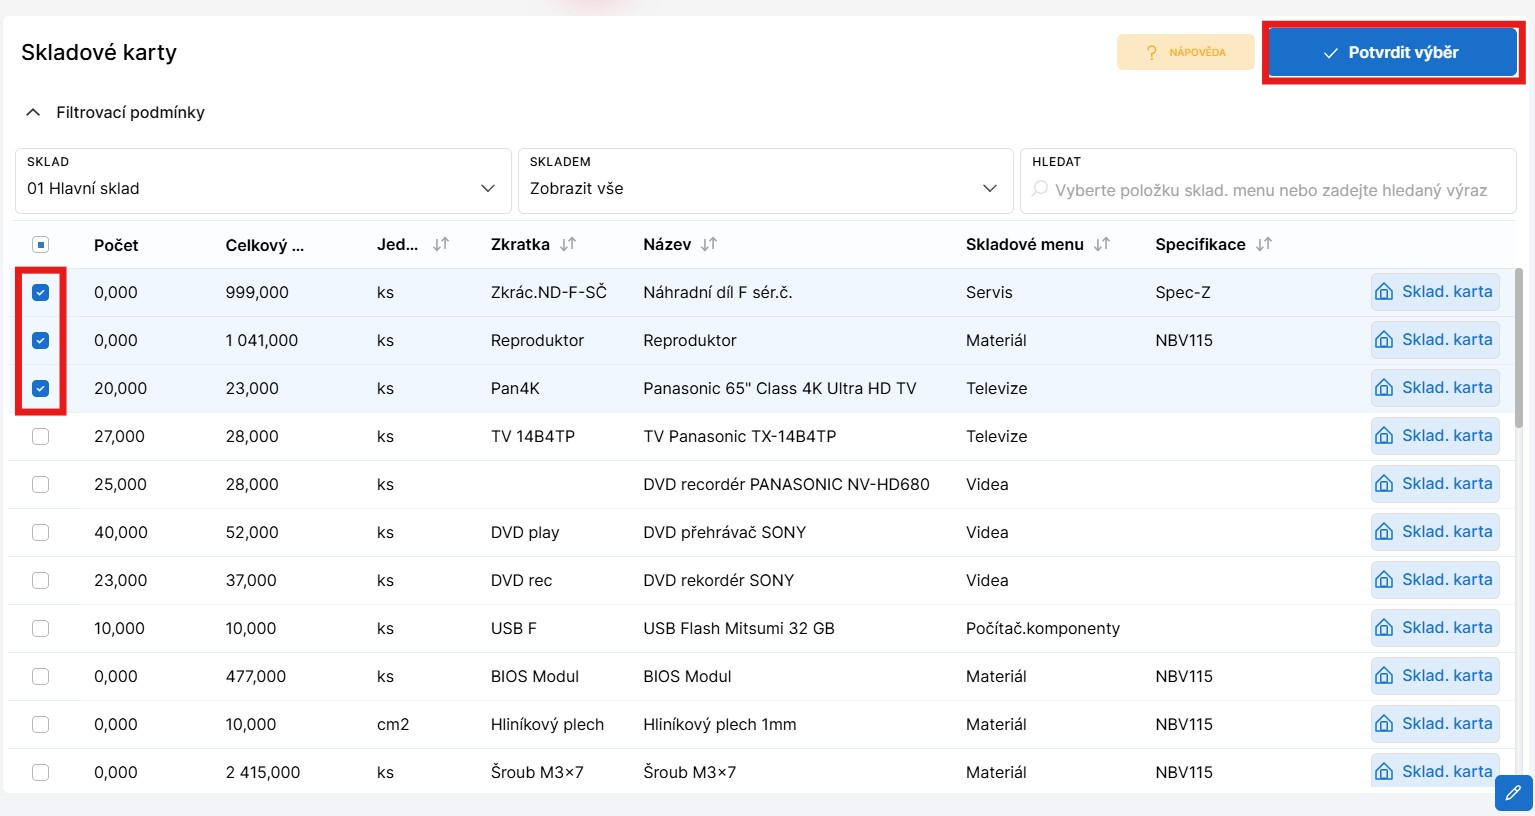
Task: Select the Zkrác.ND-F-SČ abbreviation cell
Action: point(549,292)
